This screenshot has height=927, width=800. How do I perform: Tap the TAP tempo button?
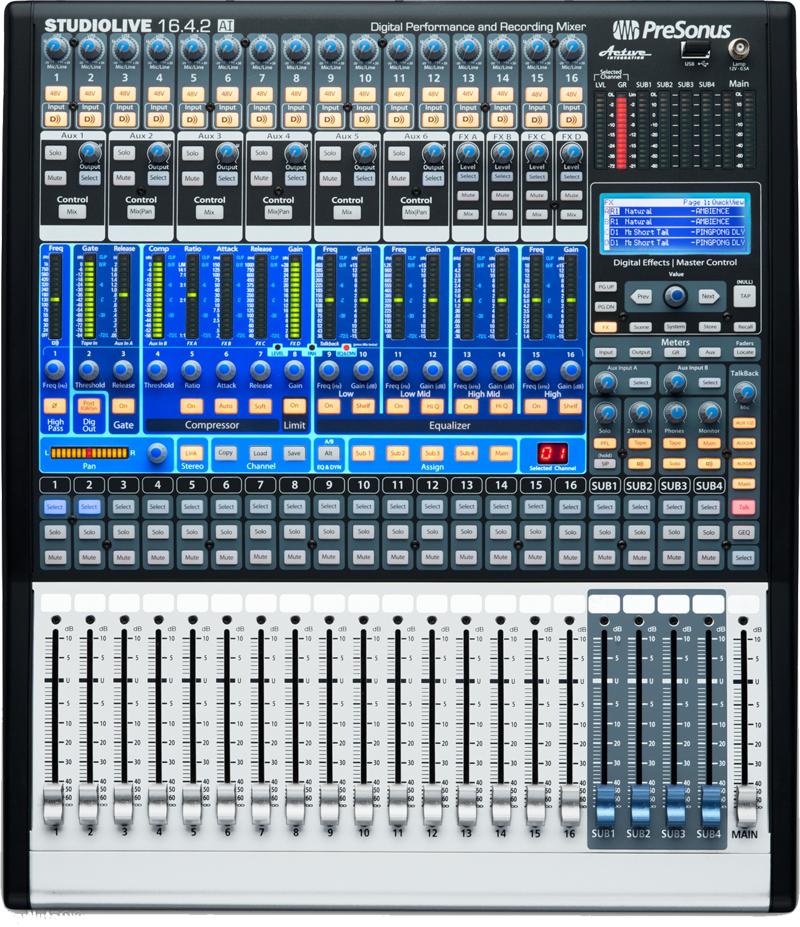(745, 296)
